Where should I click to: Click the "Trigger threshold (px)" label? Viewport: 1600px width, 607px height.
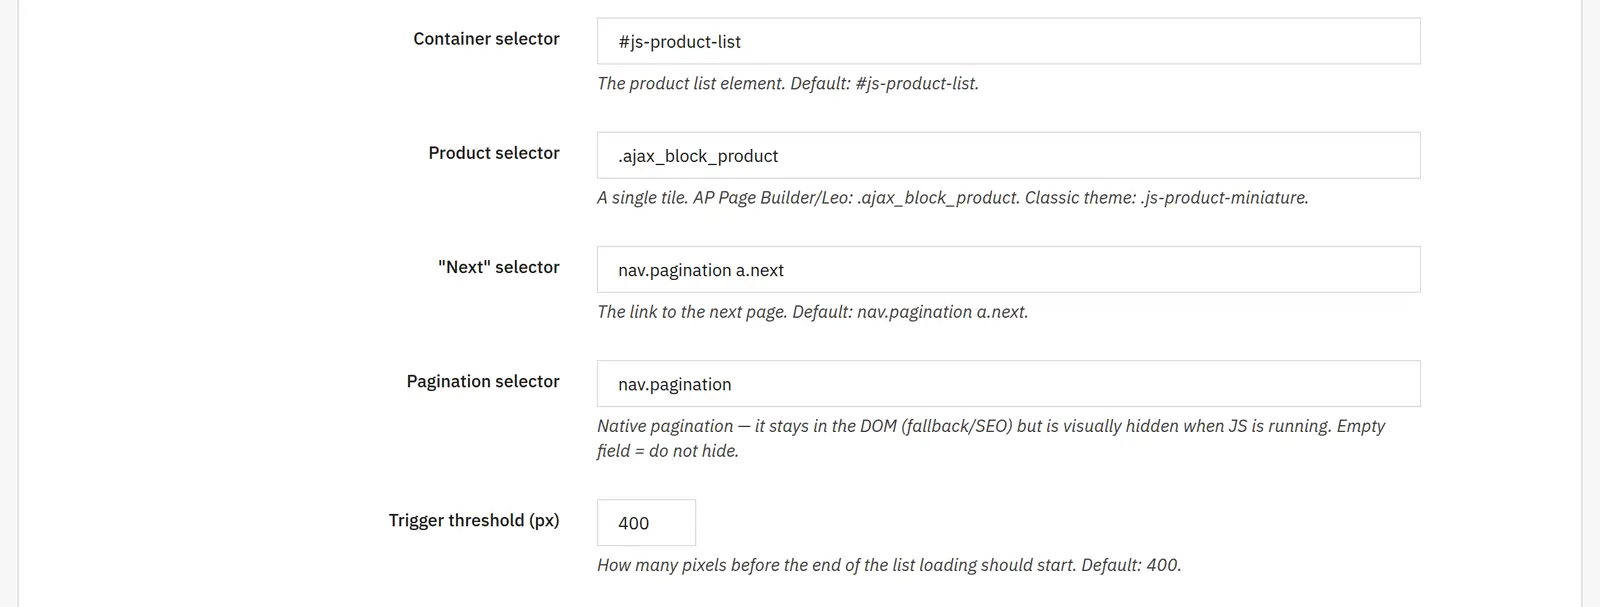point(474,520)
